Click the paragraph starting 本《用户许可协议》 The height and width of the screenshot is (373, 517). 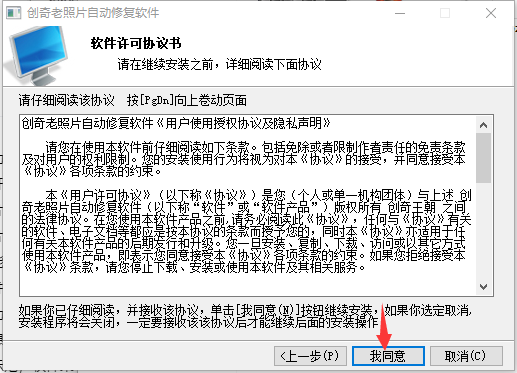pyautogui.click(x=247, y=231)
